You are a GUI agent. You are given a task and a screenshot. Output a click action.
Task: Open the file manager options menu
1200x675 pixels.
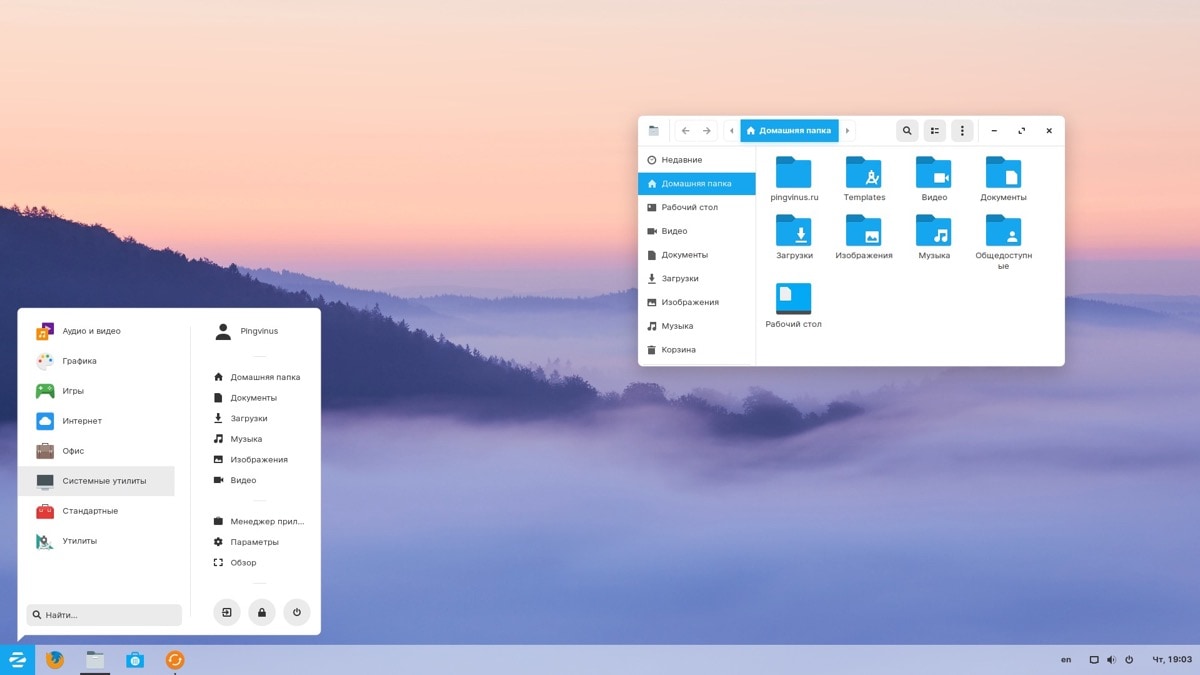pos(962,131)
